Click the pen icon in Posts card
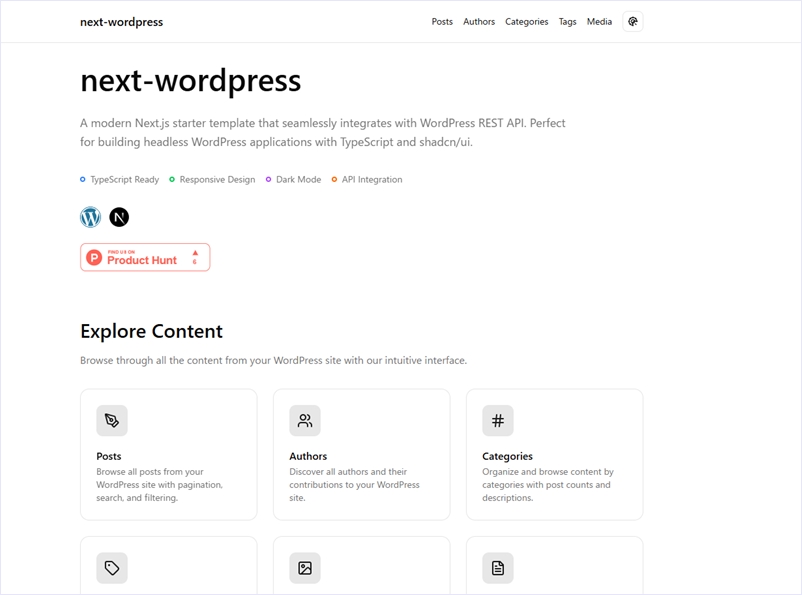 coord(112,421)
